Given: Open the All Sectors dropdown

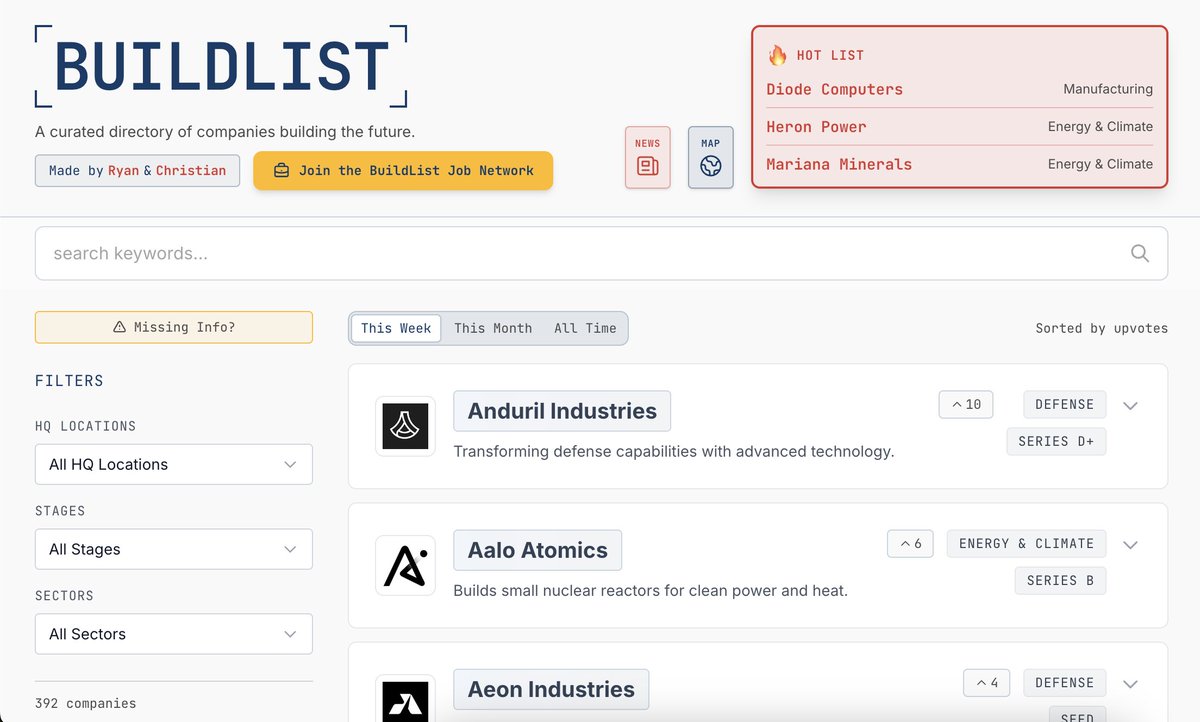Looking at the screenshot, I should [x=174, y=634].
